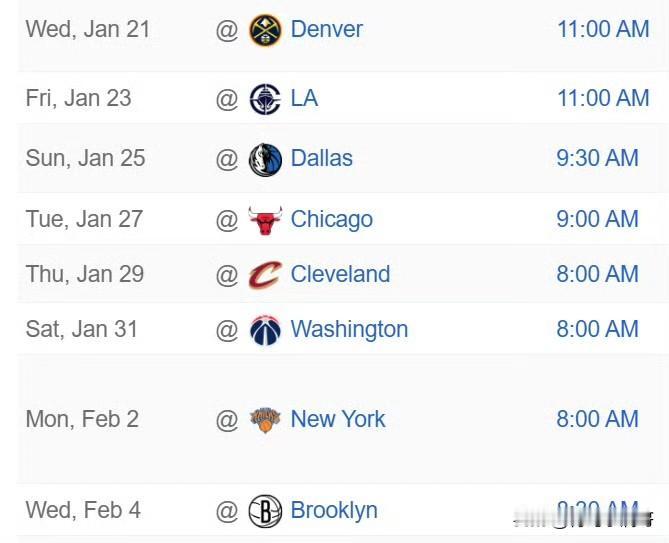The height and width of the screenshot is (543, 669).
Task: Open the Washington team link
Action: [349, 330]
